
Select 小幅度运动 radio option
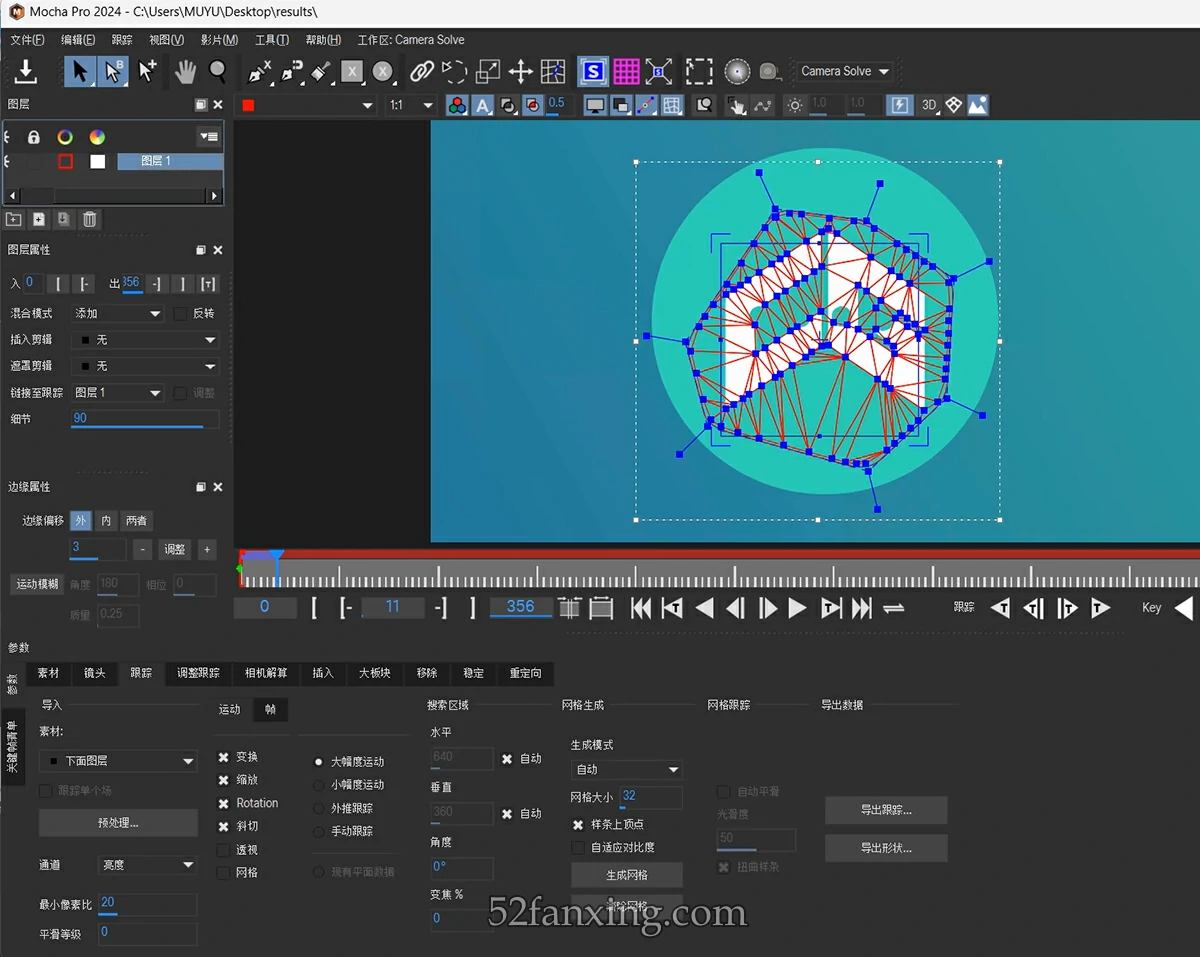[x=319, y=785]
